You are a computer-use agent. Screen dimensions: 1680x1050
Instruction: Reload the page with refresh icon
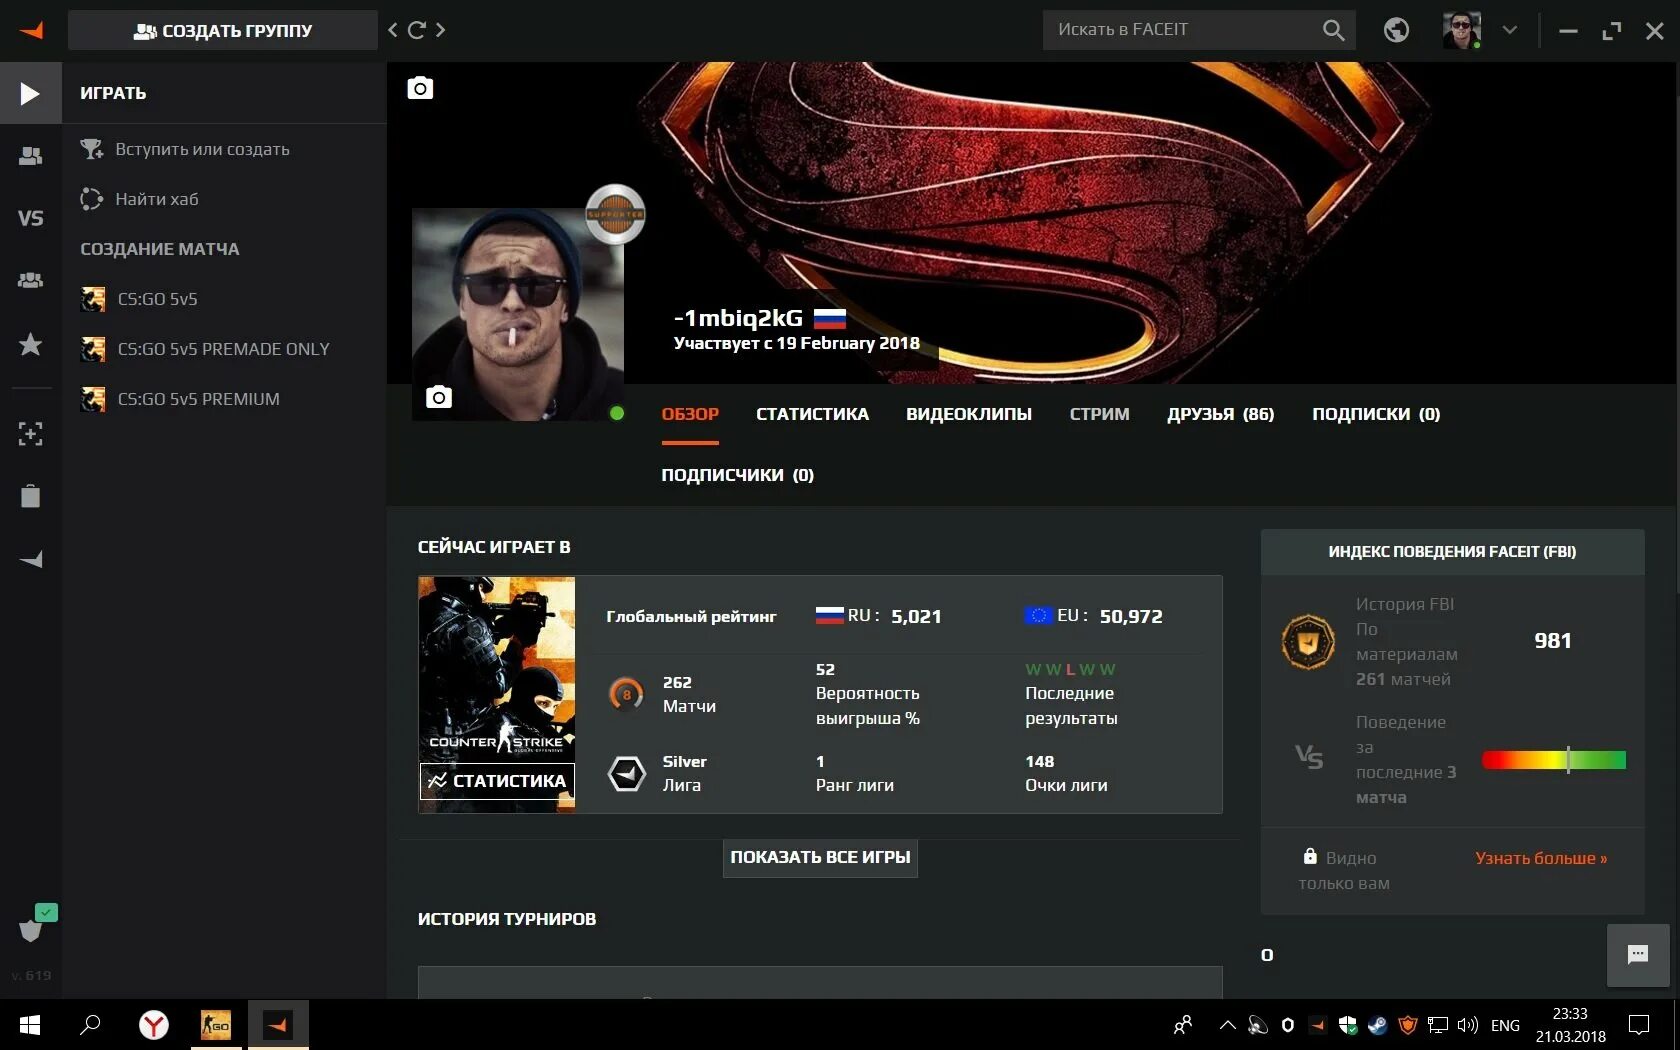(x=417, y=30)
